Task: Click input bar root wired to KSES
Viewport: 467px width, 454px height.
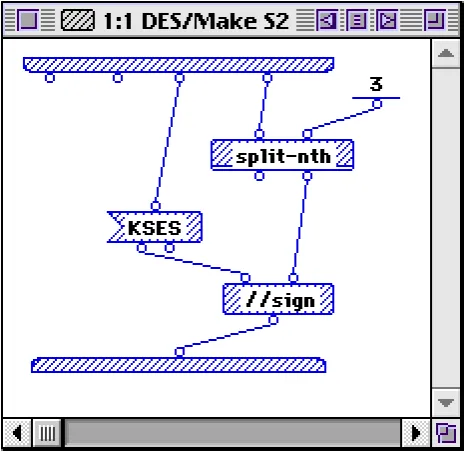Action: [x=179, y=78]
